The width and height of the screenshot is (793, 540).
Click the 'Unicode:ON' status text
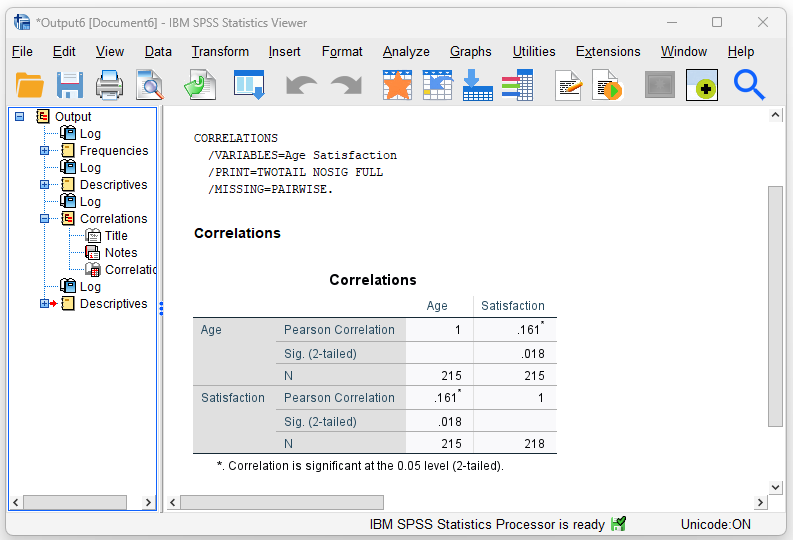(x=716, y=524)
